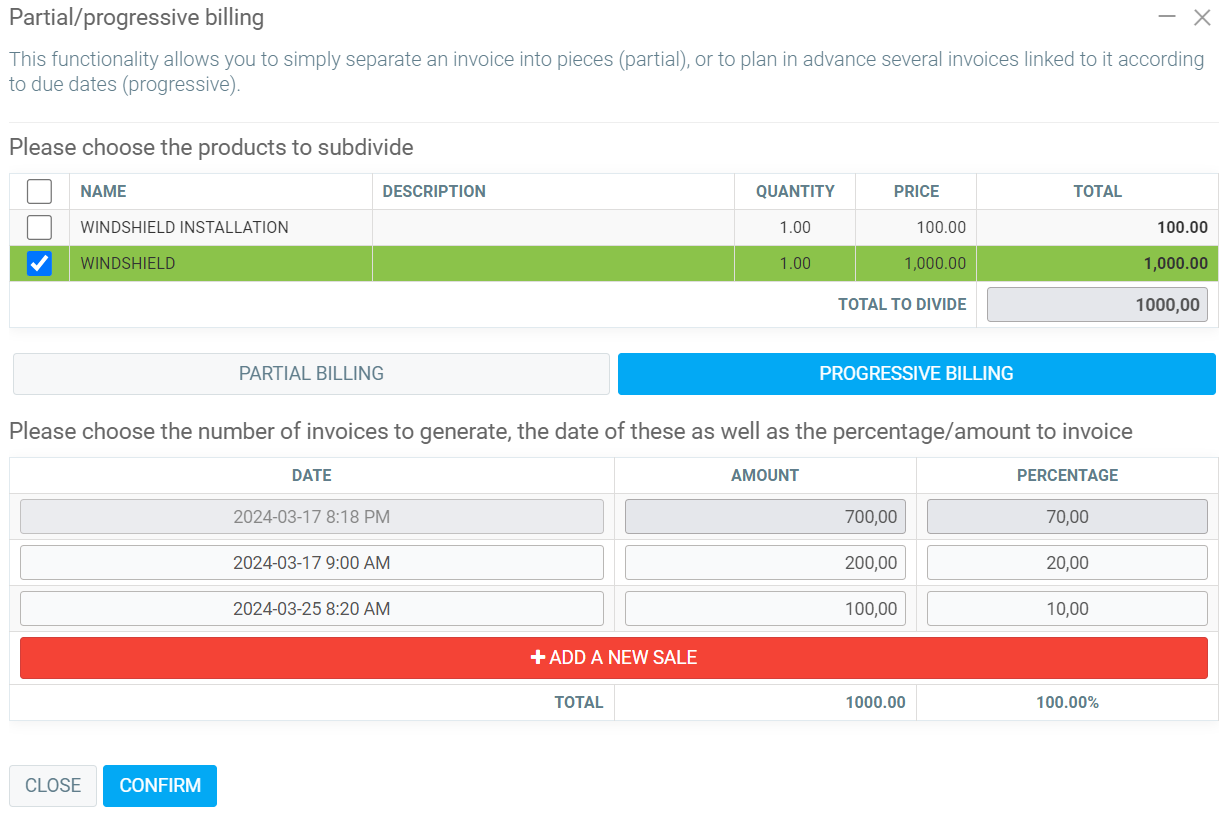This screenshot has height=813, width=1224.
Task: Switch to the Partial Billing tab
Action: click(311, 373)
